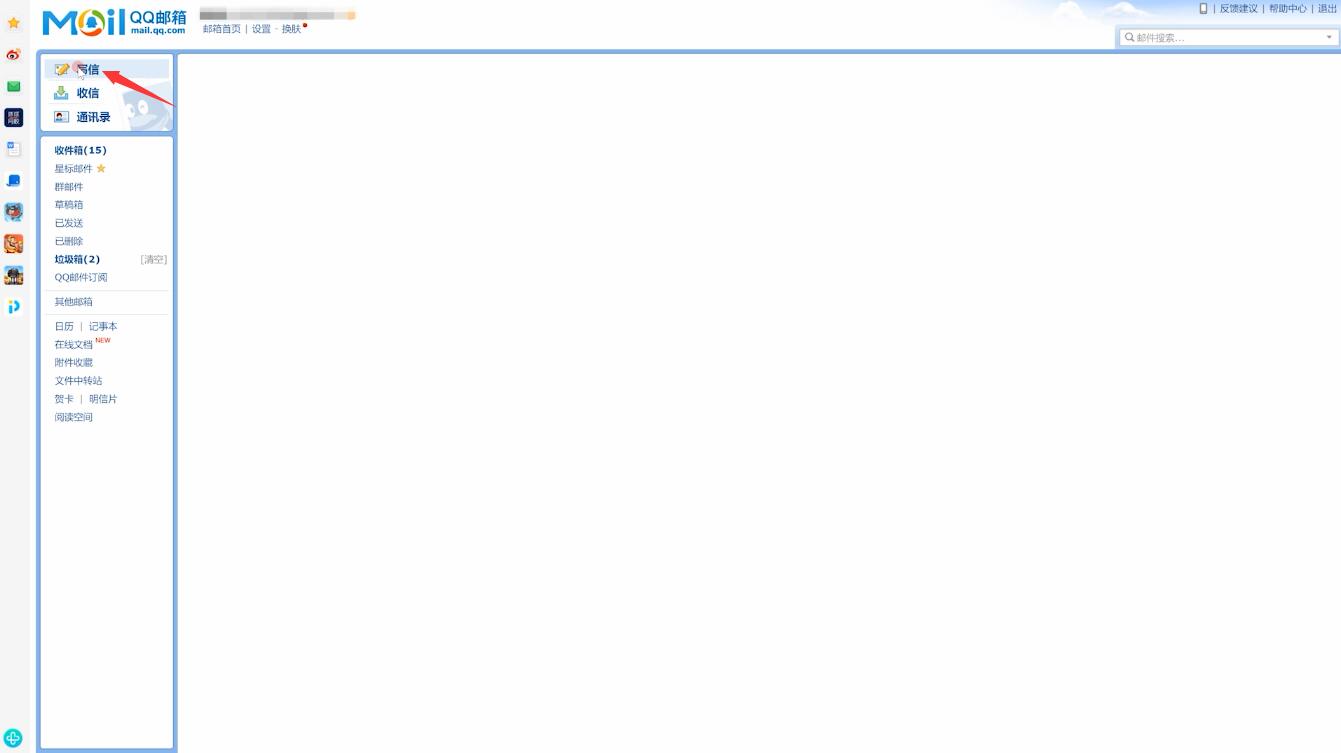This screenshot has height=753, width=1341.
Task: Open 设置 settings link in header
Action: click(261, 29)
